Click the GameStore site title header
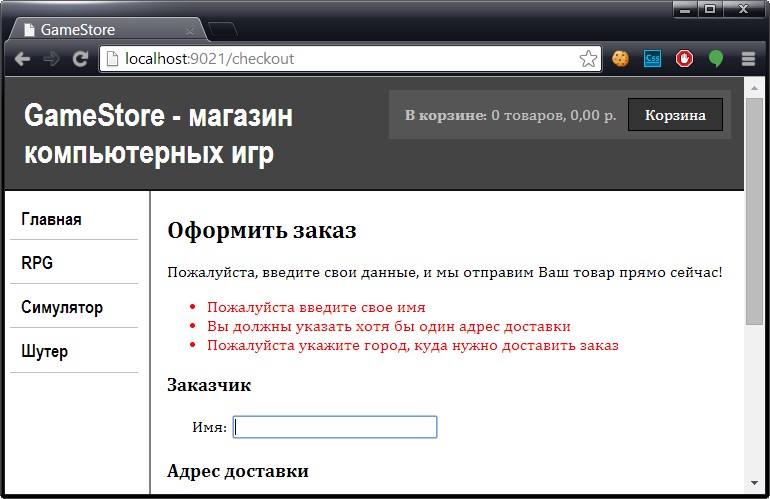 tap(158, 134)
